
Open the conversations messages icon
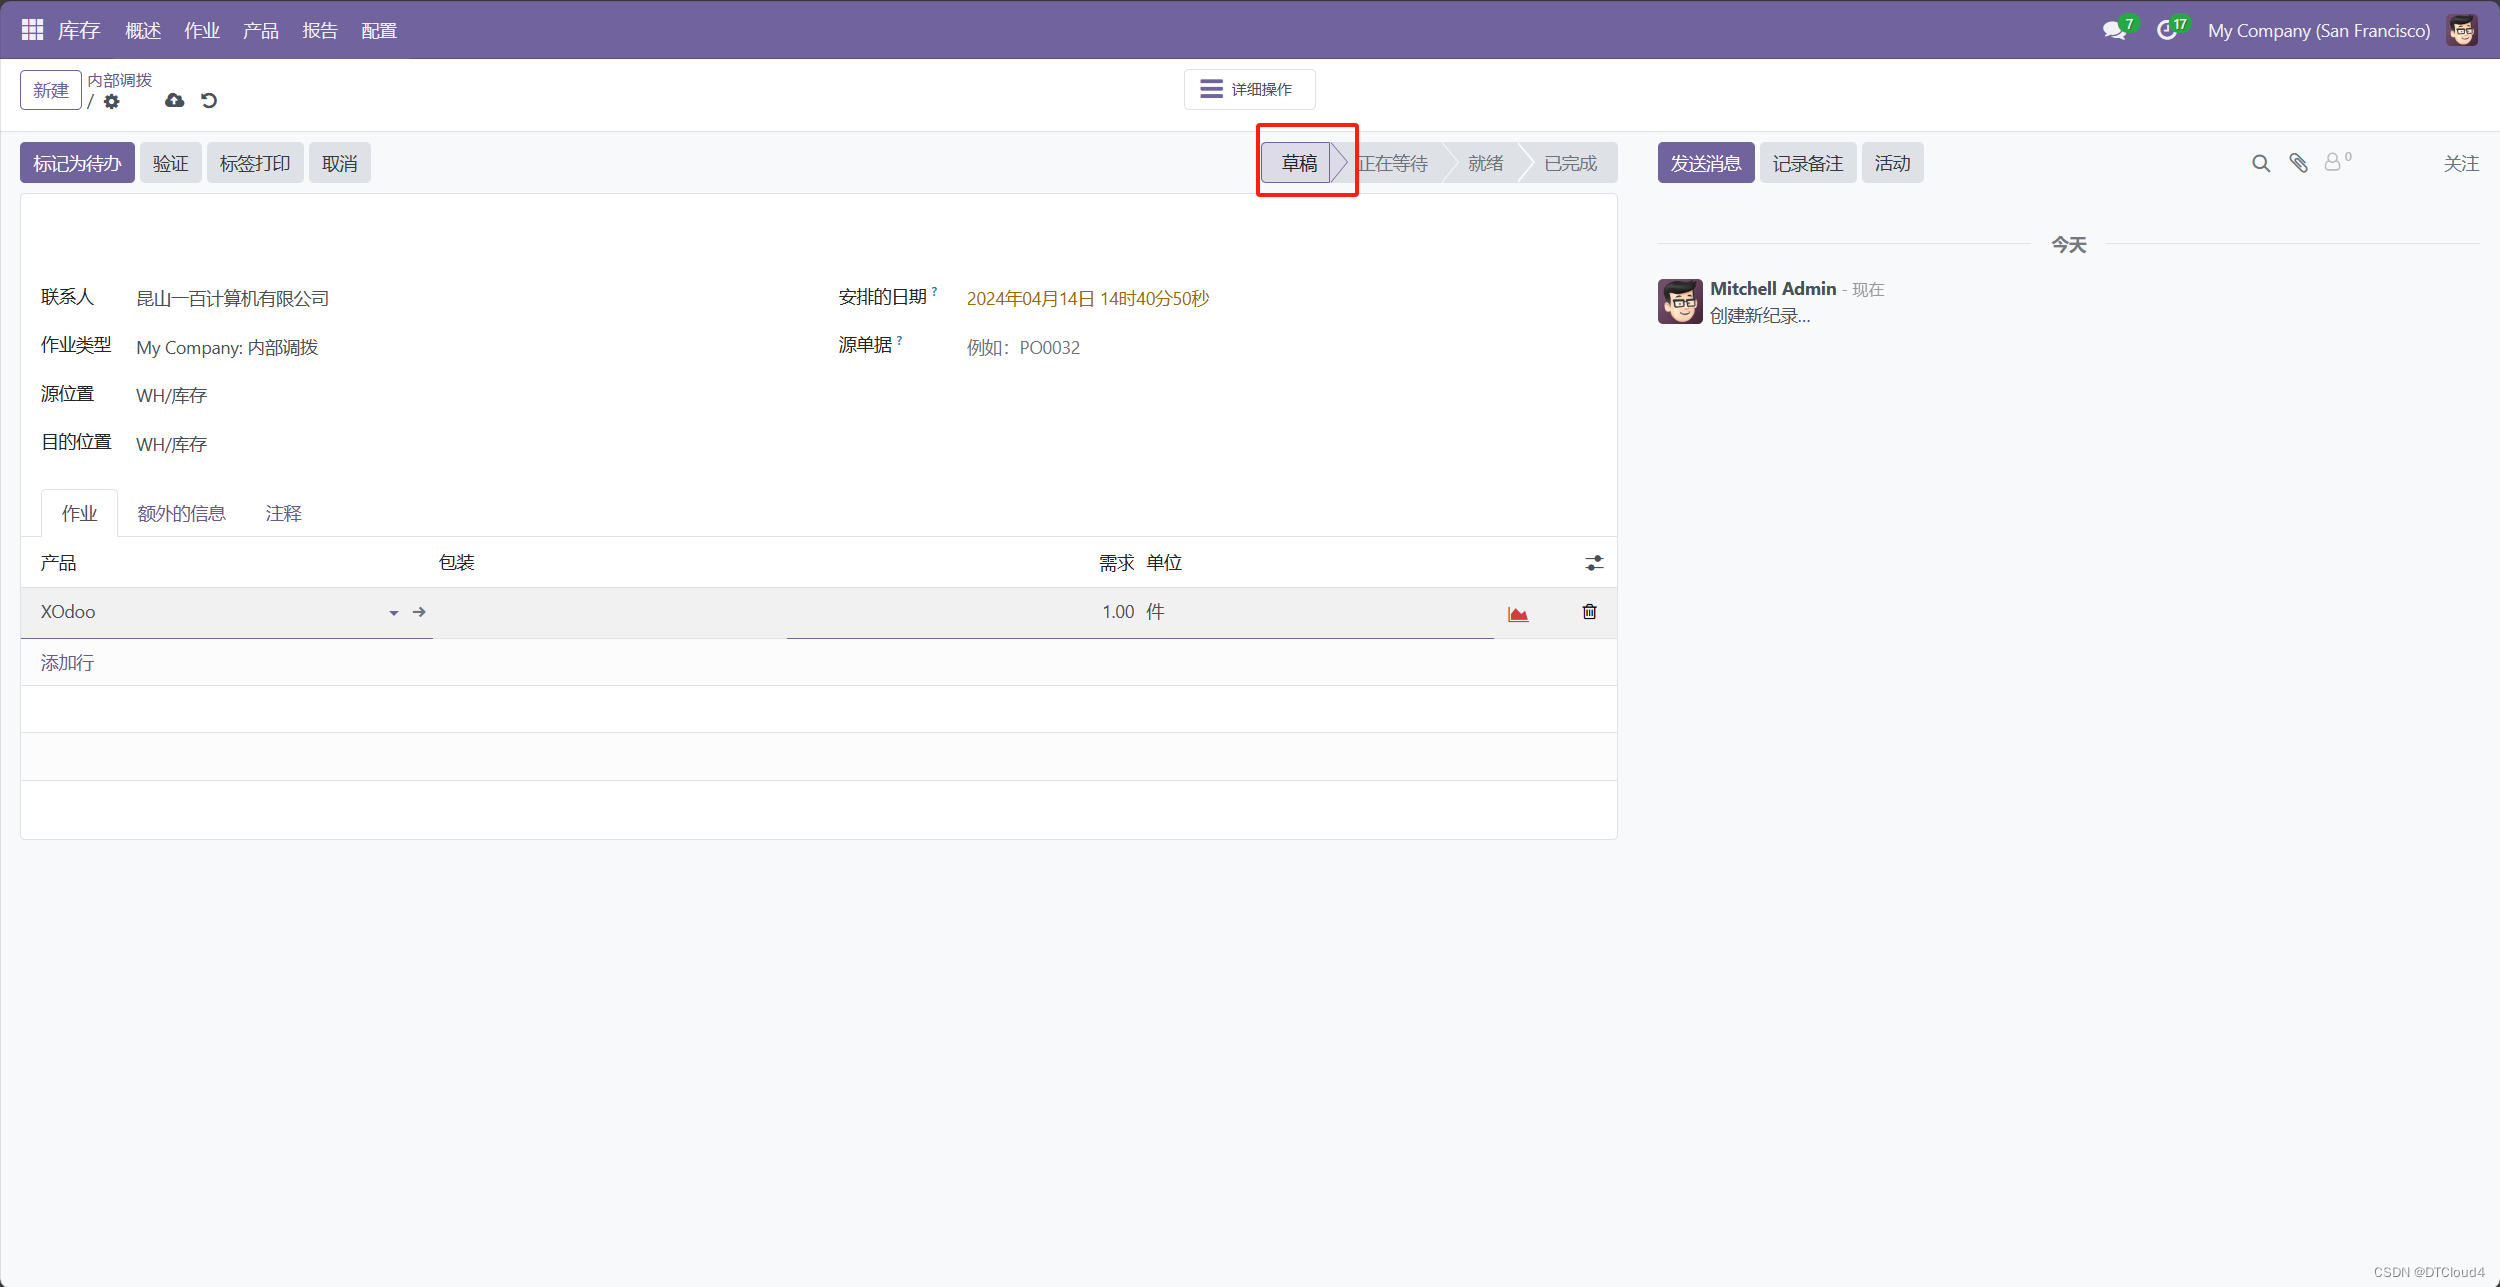2113,31
